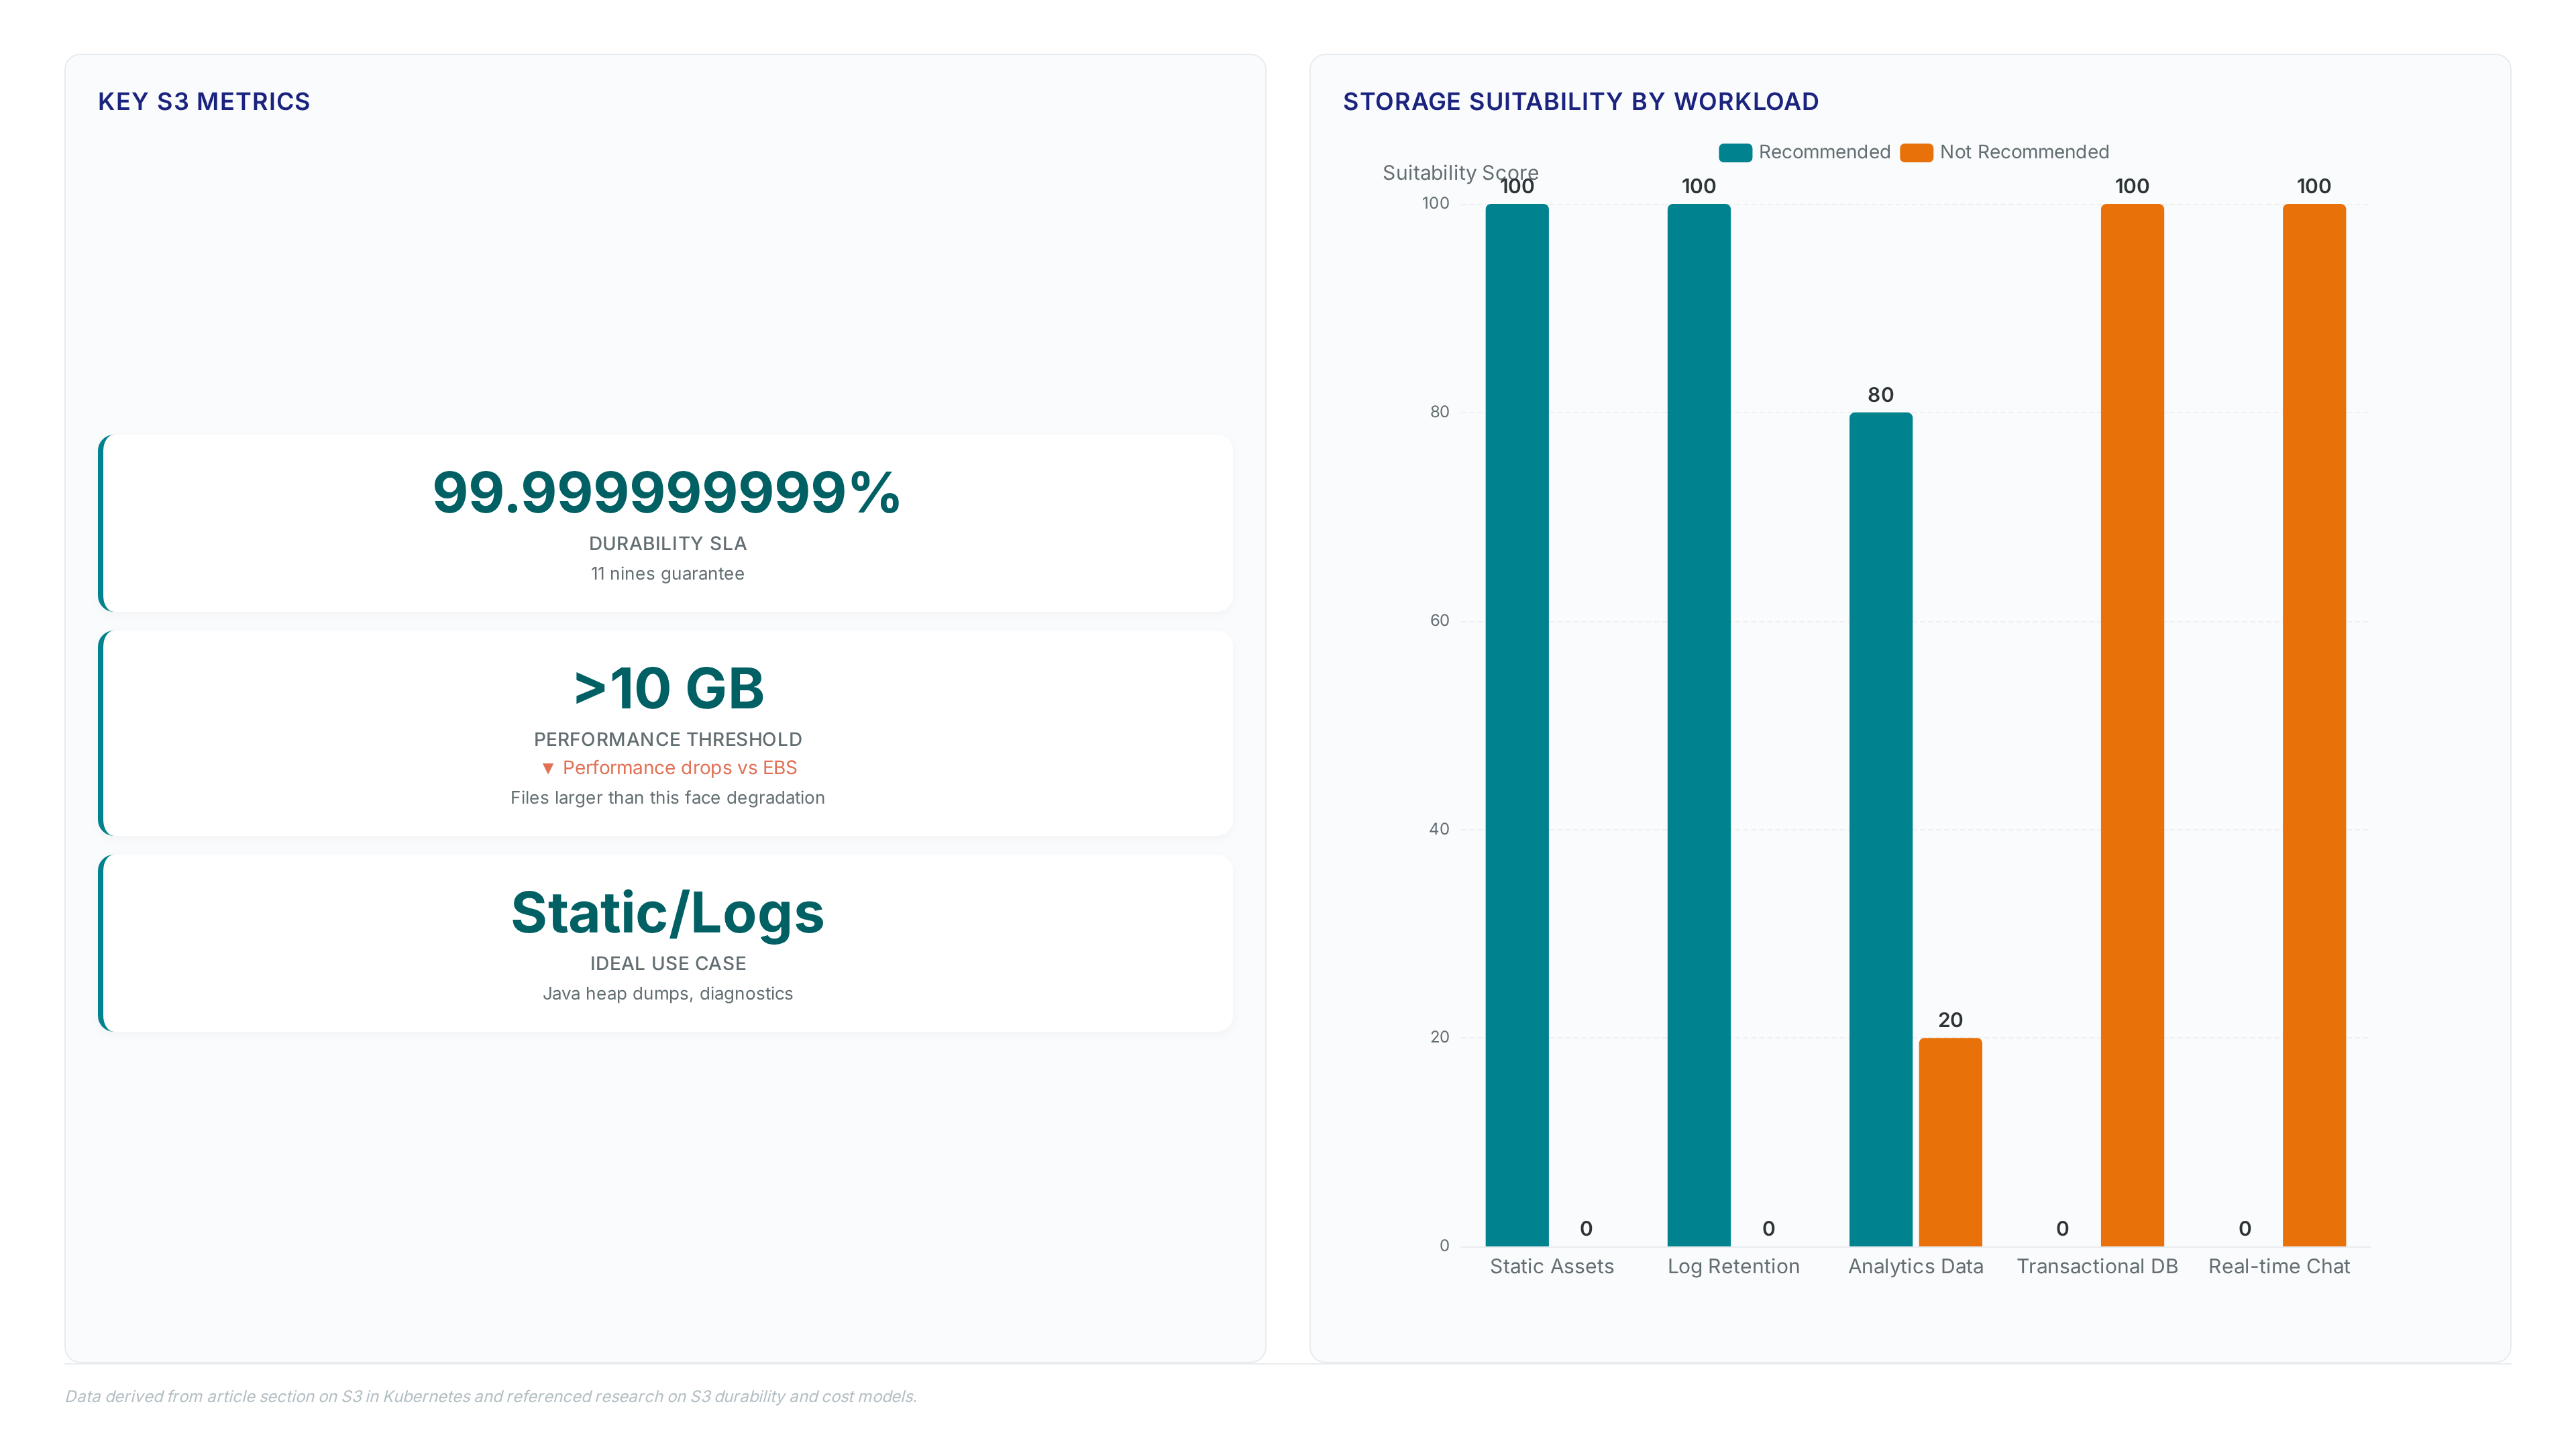Click the Analytics Data axis label

(1915, 1267)
